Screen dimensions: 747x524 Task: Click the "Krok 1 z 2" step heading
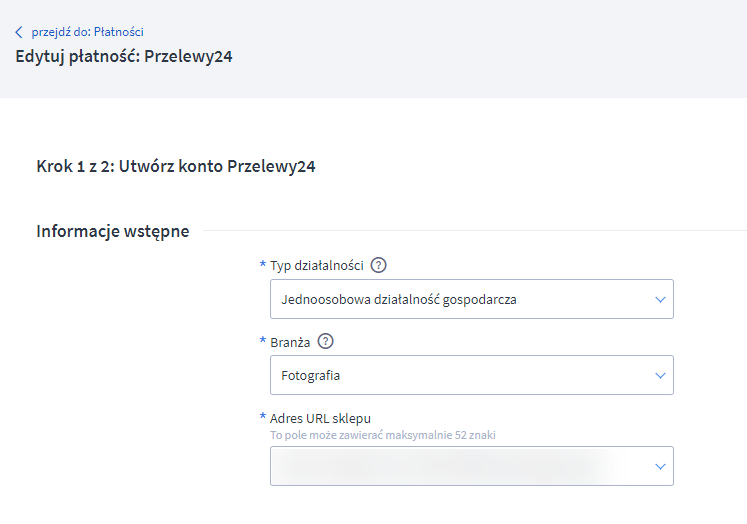(176, 167)
